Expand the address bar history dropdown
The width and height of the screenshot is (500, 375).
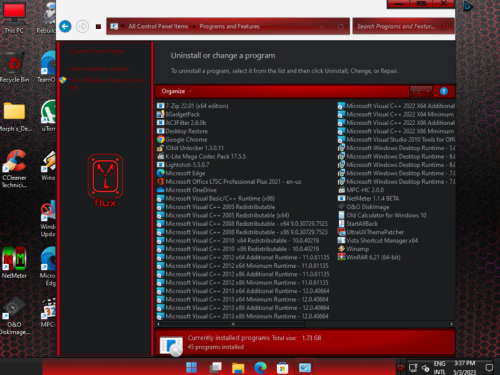click(x=321, y=27)
